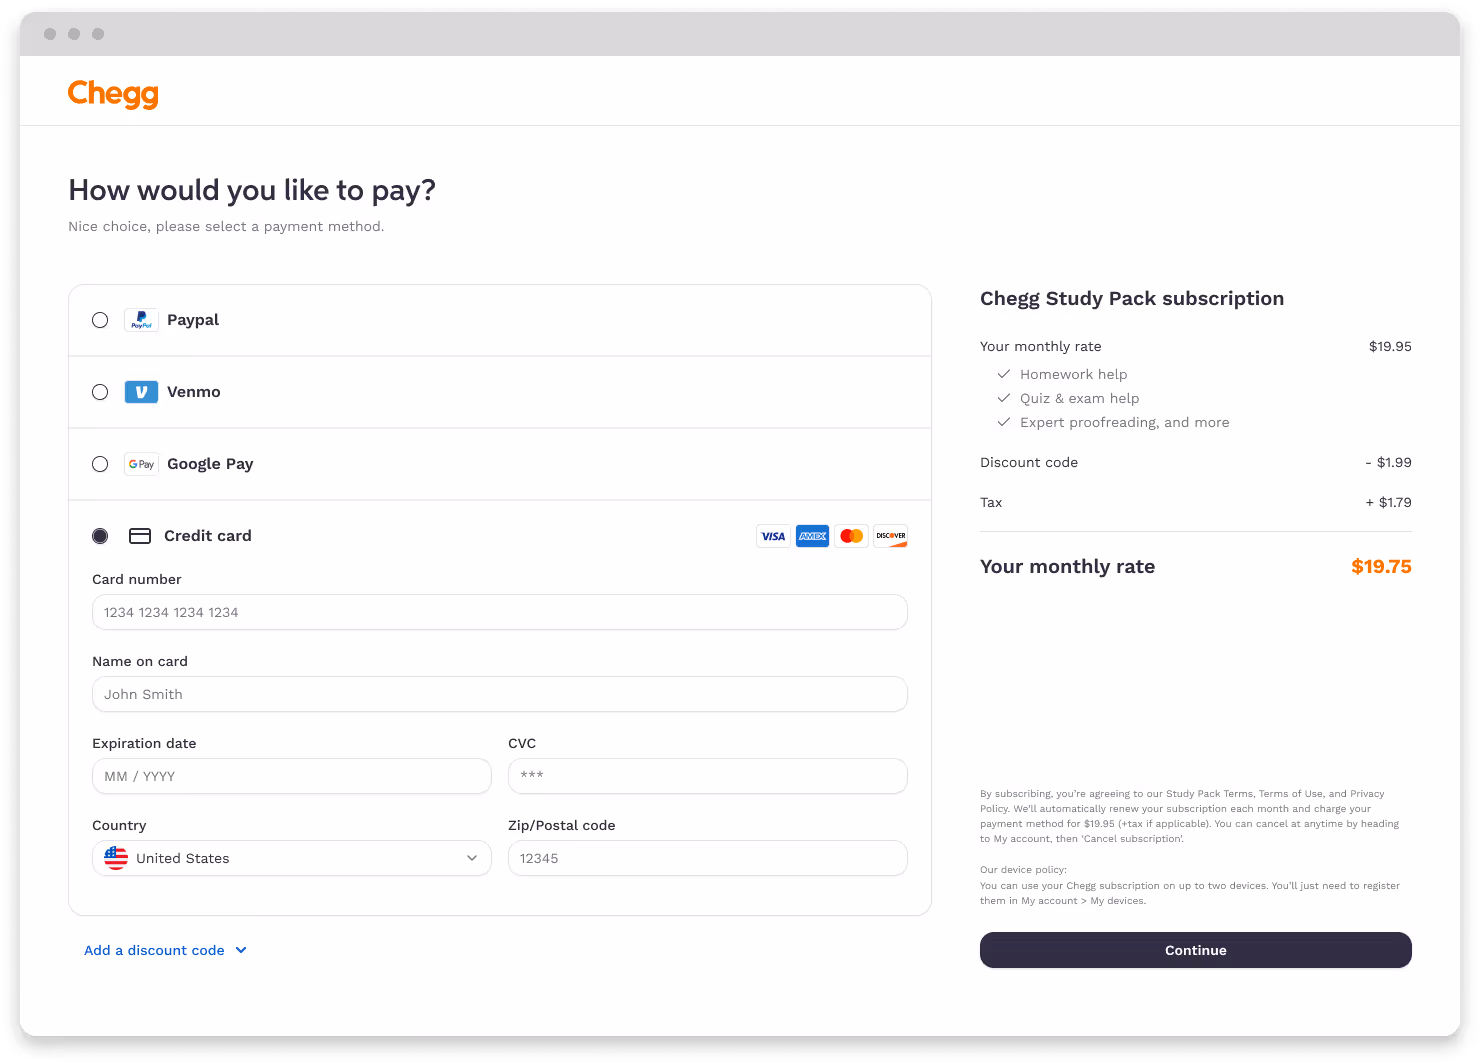Click the Our device policy text
Viewport: 1480px width, 1064px height.
[x=1023, y=870]
